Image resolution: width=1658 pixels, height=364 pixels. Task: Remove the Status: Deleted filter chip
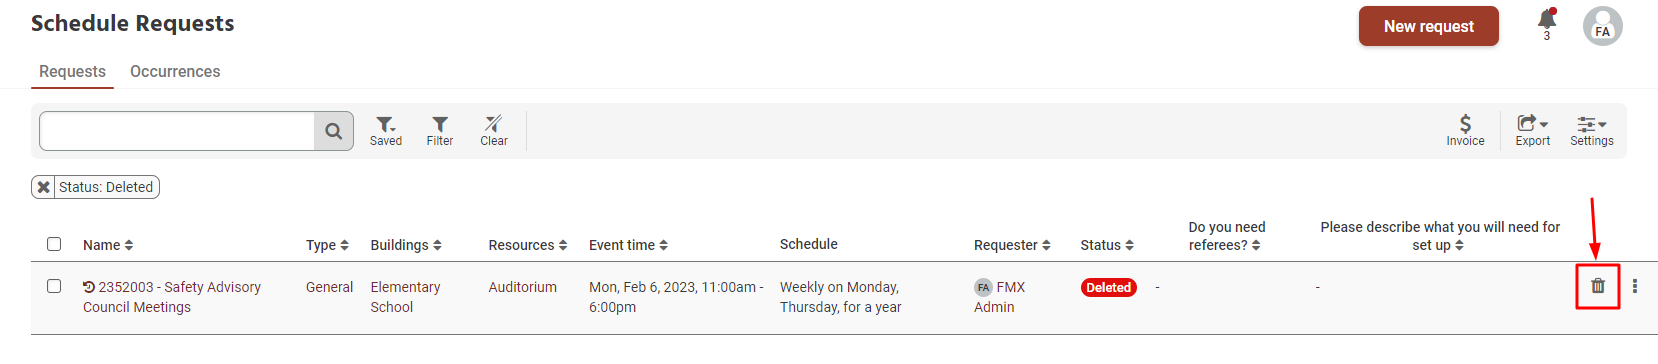(x=43, y=187)
